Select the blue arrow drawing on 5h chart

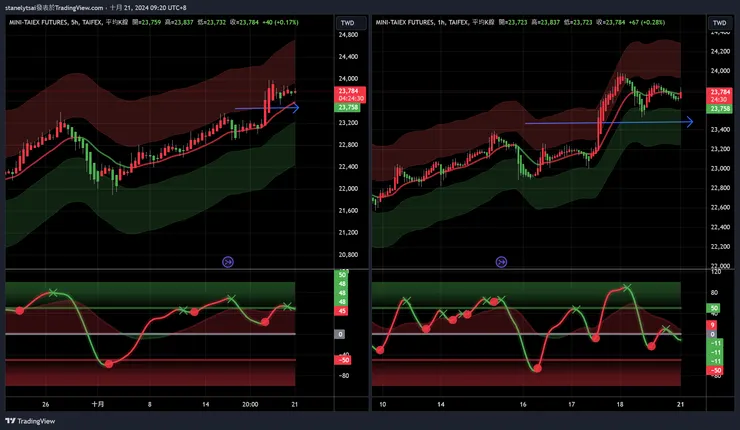coord(267,108)
